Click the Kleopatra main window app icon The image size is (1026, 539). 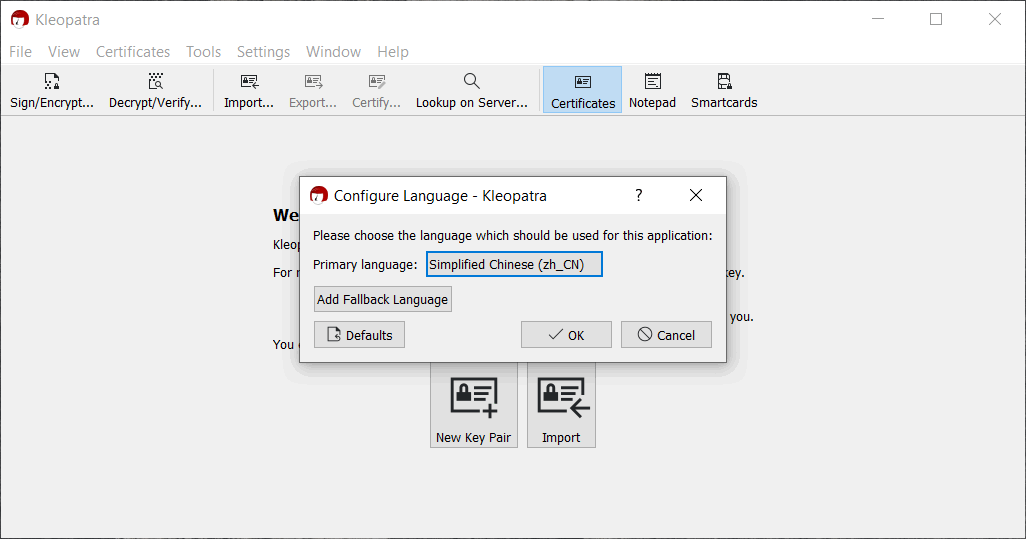[x=20, y=20]
